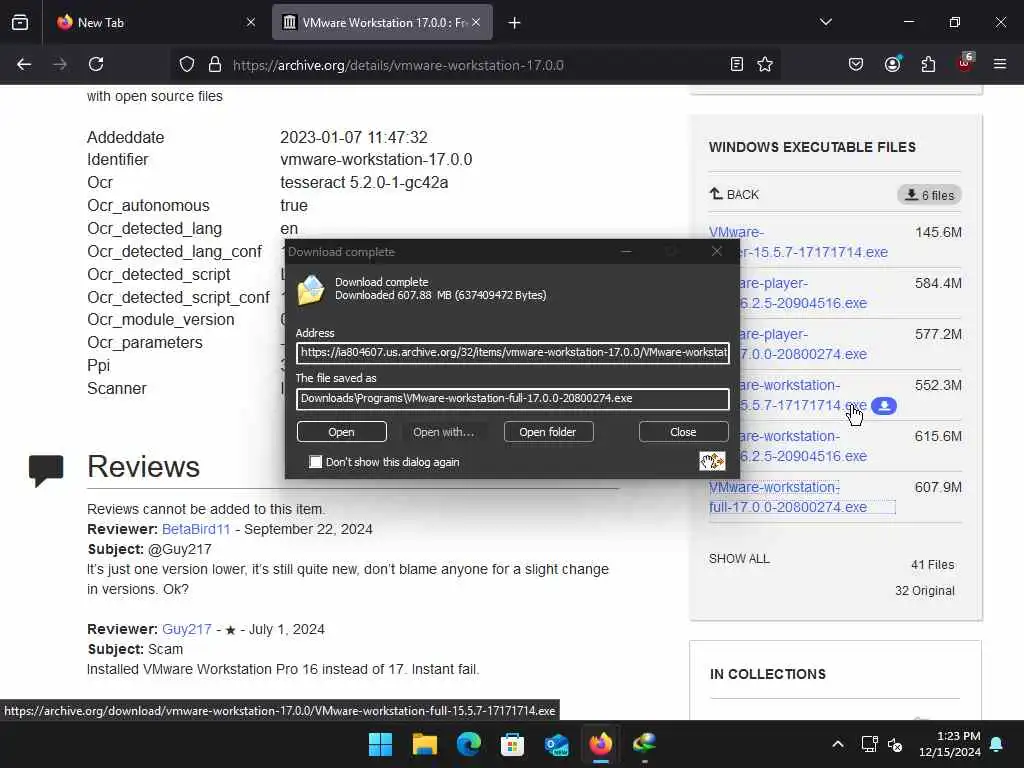Go back to the previous page

pos(24,64)
